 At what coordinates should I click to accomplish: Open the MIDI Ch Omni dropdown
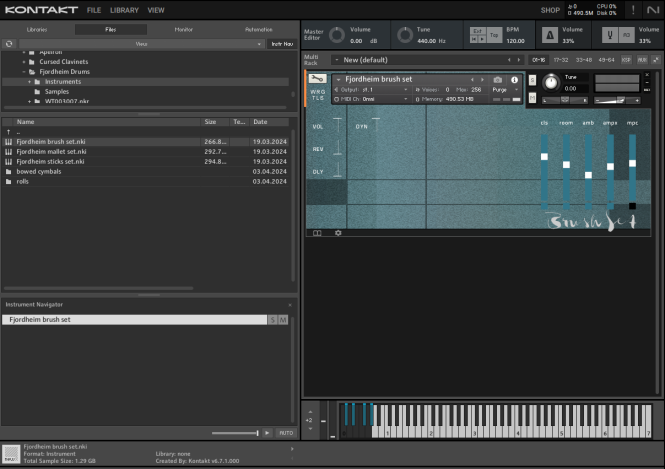click(x=371, y=99)
